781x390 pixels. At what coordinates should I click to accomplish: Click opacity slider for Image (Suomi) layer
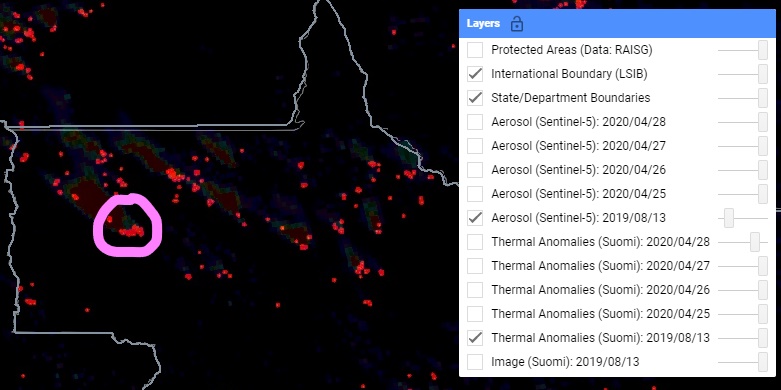point(743,362)
